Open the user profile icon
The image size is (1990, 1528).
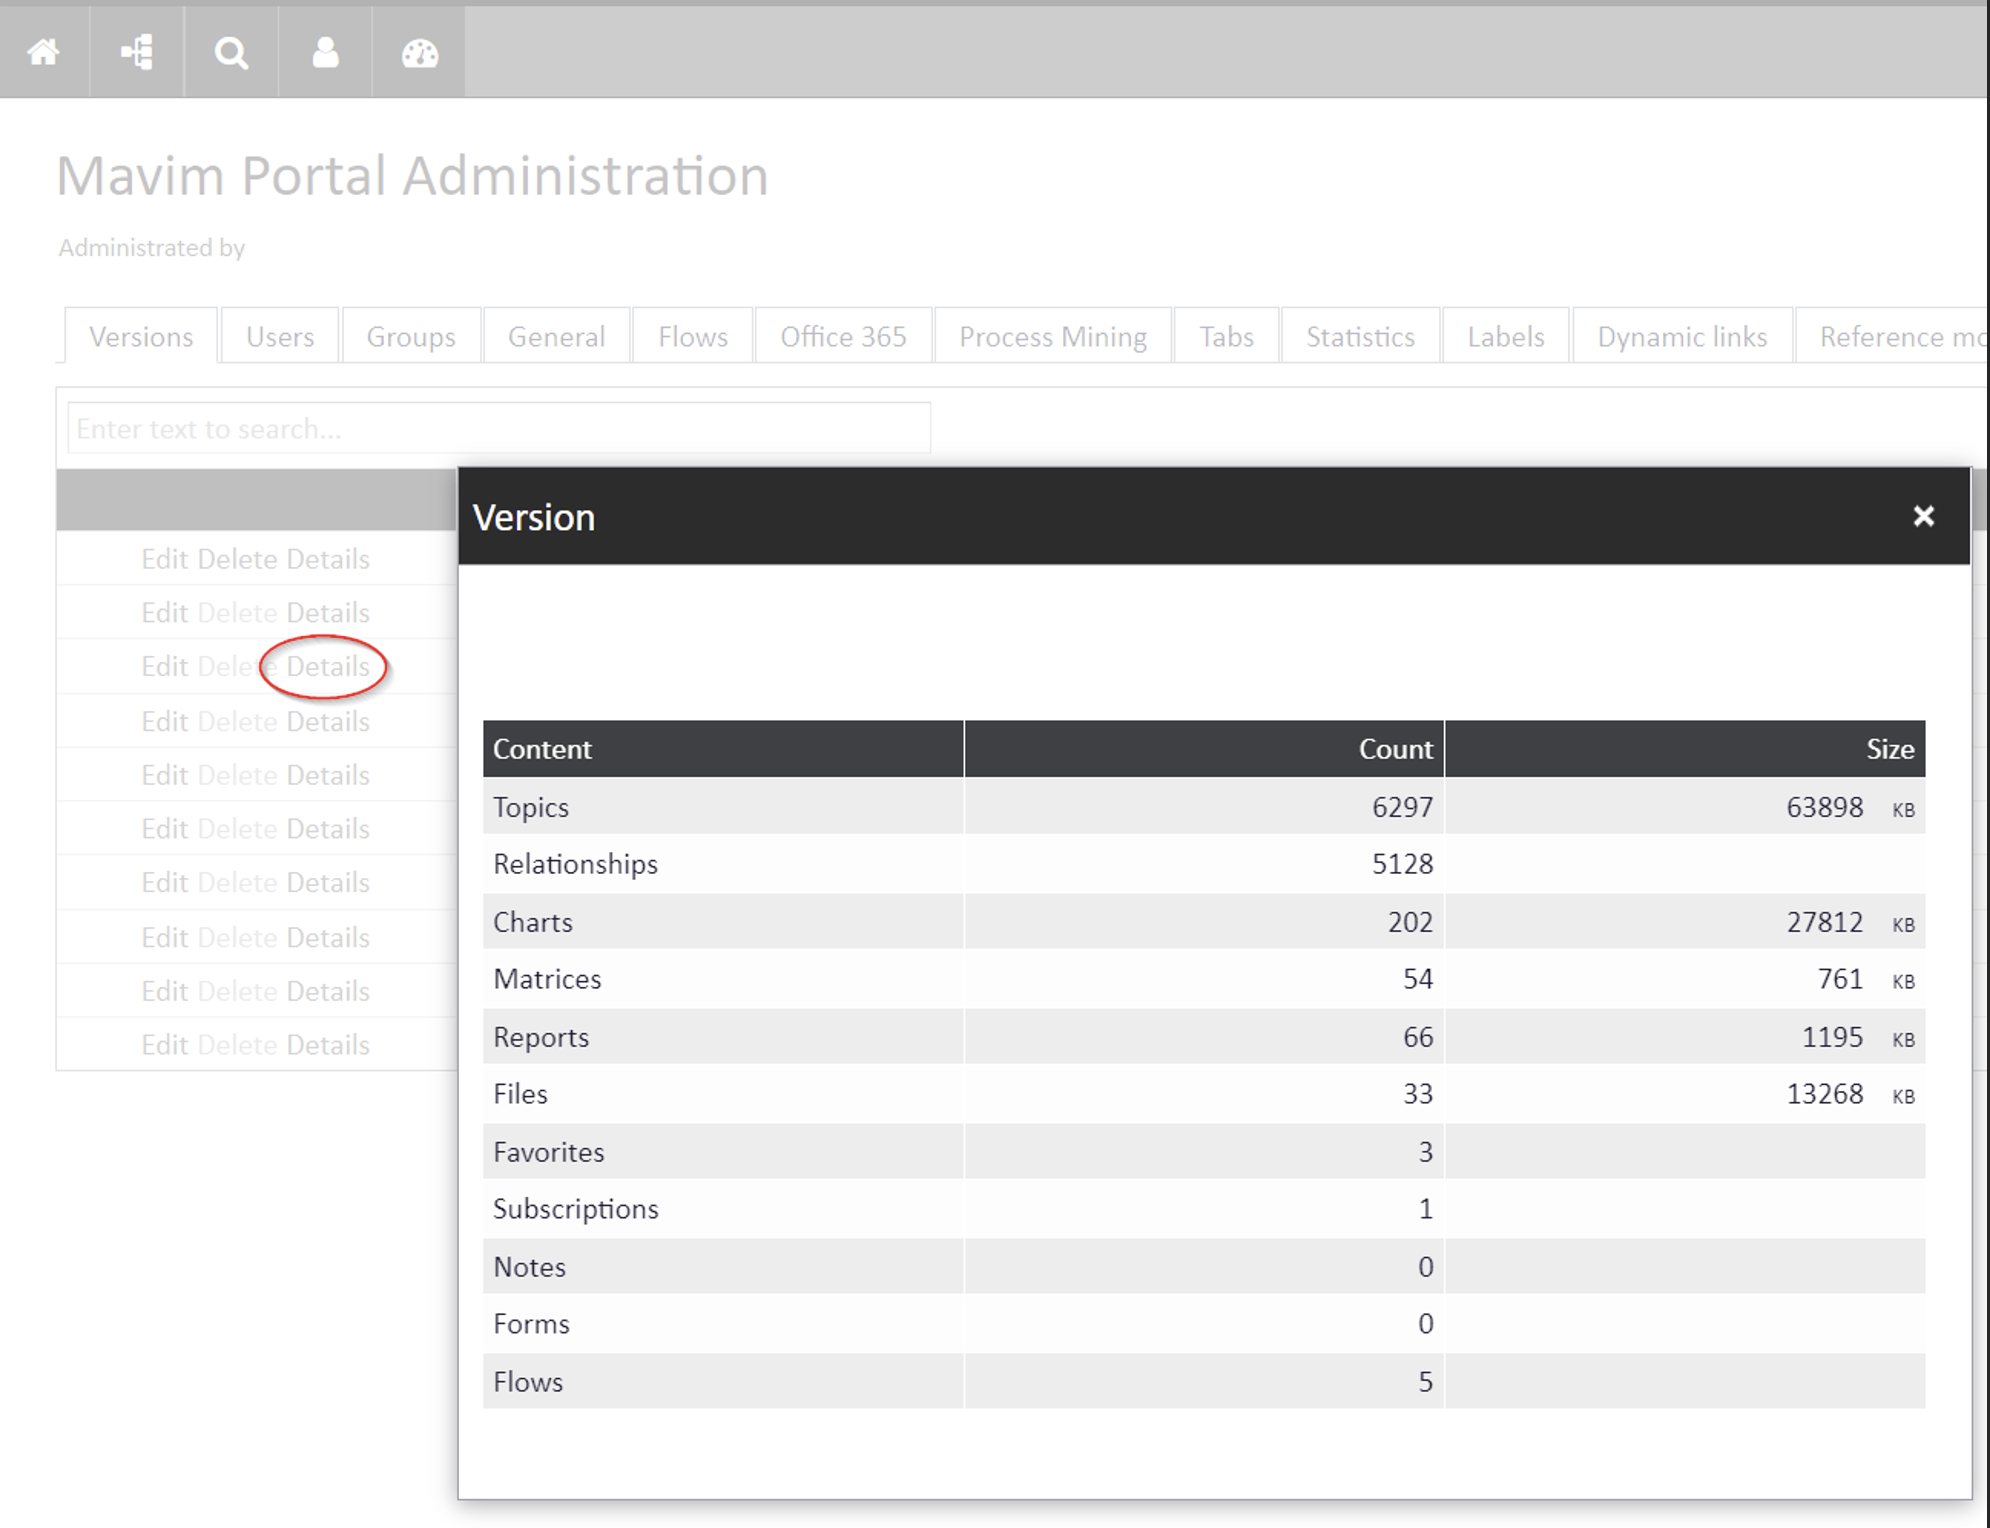click(x=325, y=52)
